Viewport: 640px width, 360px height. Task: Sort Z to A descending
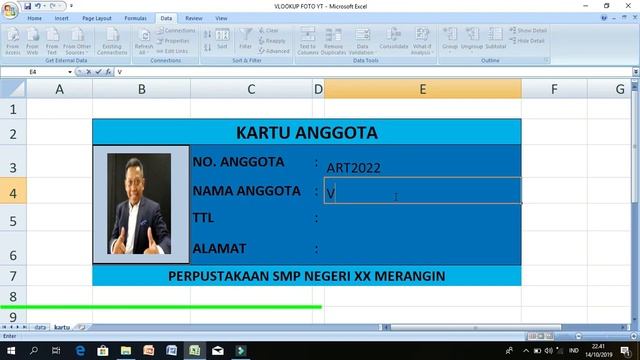[x=207, y=48]
